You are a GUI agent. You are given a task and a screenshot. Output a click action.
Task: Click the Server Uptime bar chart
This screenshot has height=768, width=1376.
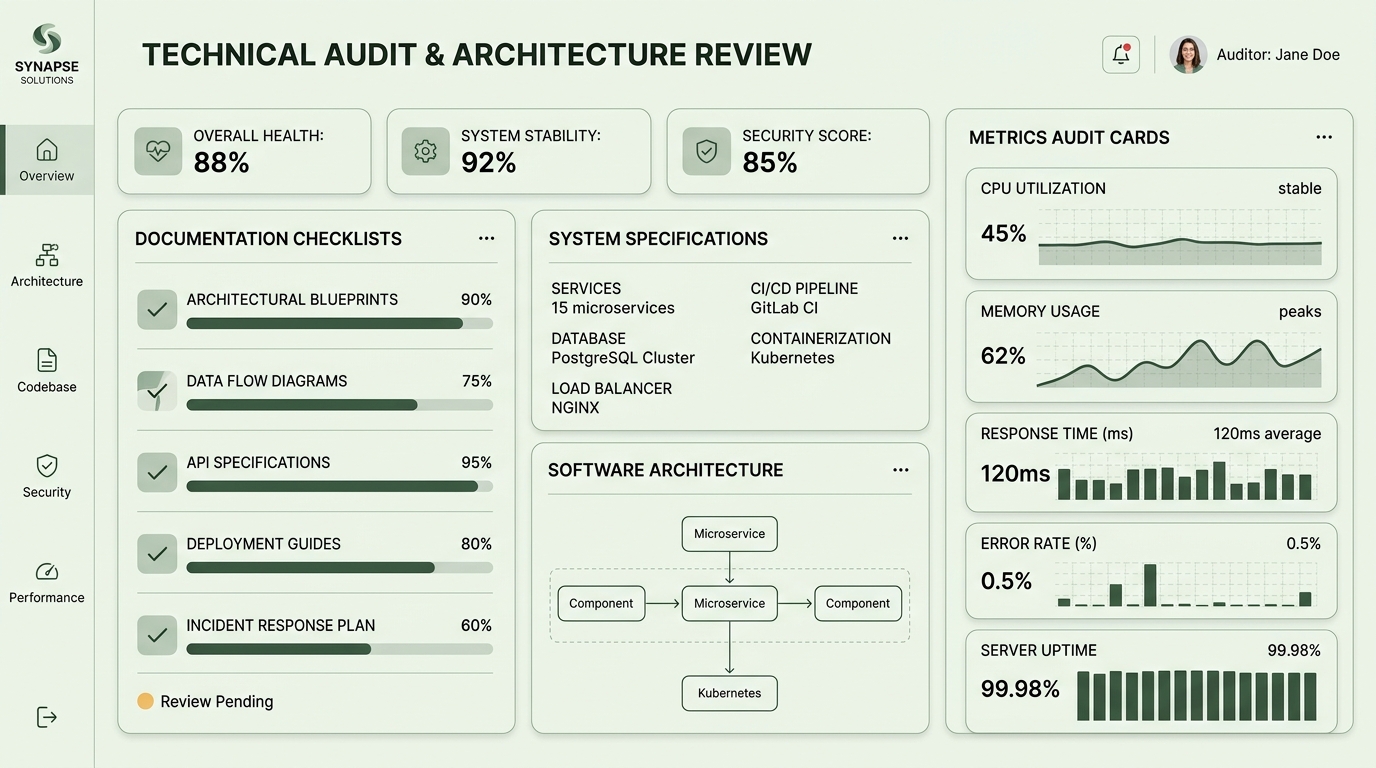click(1197, 695)
